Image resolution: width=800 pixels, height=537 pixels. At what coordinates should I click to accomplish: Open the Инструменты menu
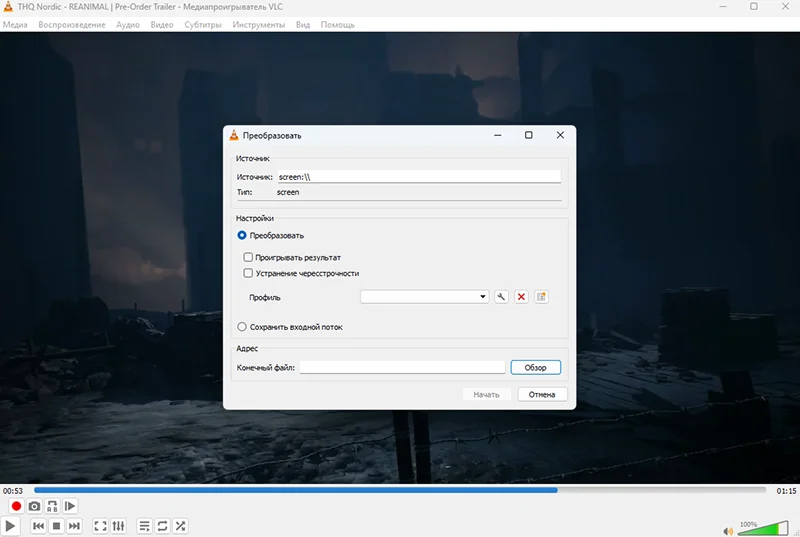259,24
